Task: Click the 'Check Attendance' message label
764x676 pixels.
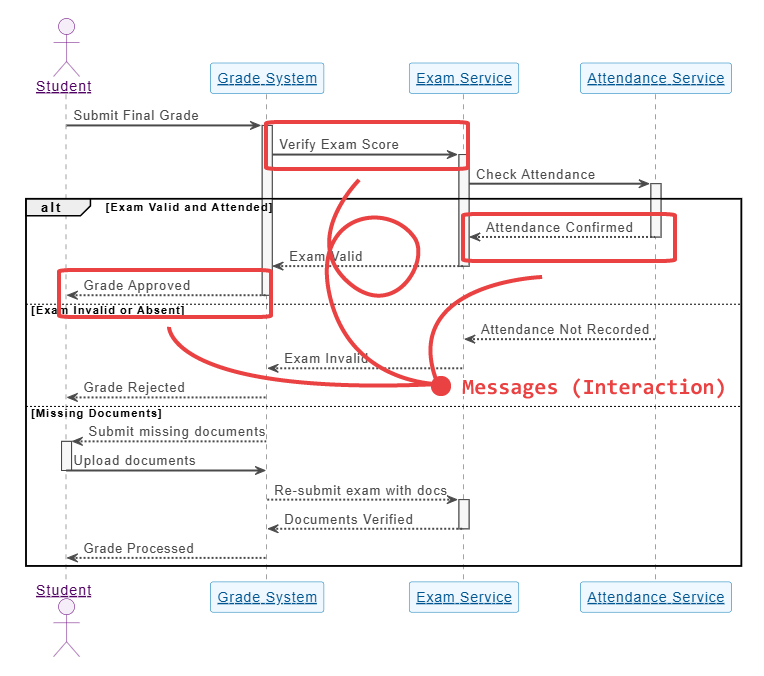Action: (535, 174)
